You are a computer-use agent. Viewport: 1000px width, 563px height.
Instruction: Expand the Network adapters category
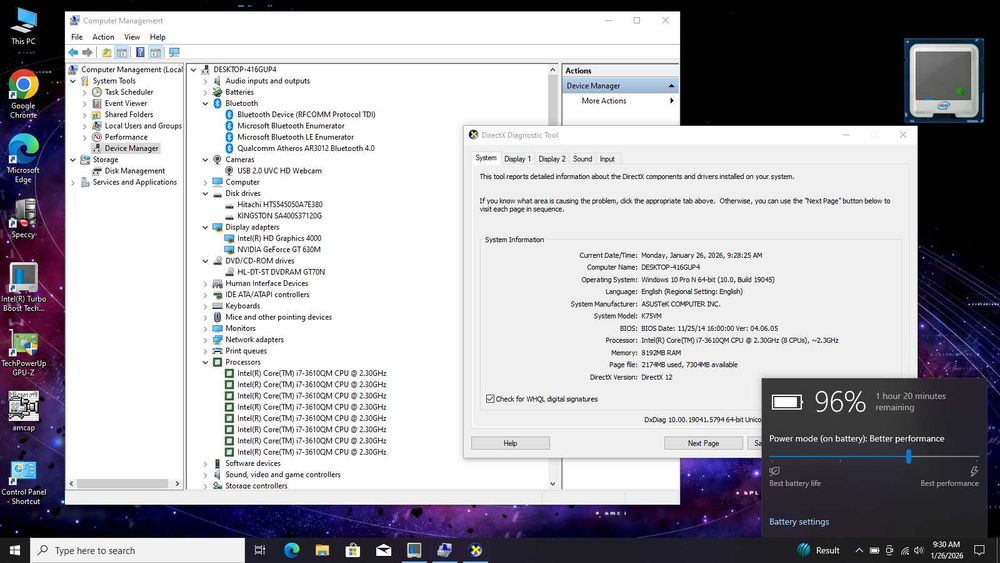tap(205, 340)
